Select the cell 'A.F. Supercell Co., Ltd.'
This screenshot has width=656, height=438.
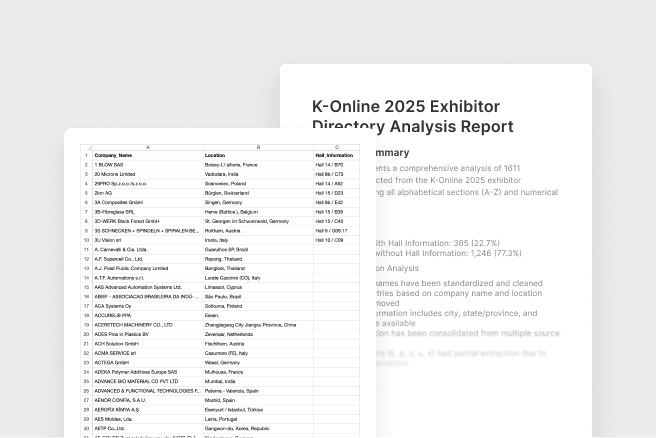coord(148,259)
